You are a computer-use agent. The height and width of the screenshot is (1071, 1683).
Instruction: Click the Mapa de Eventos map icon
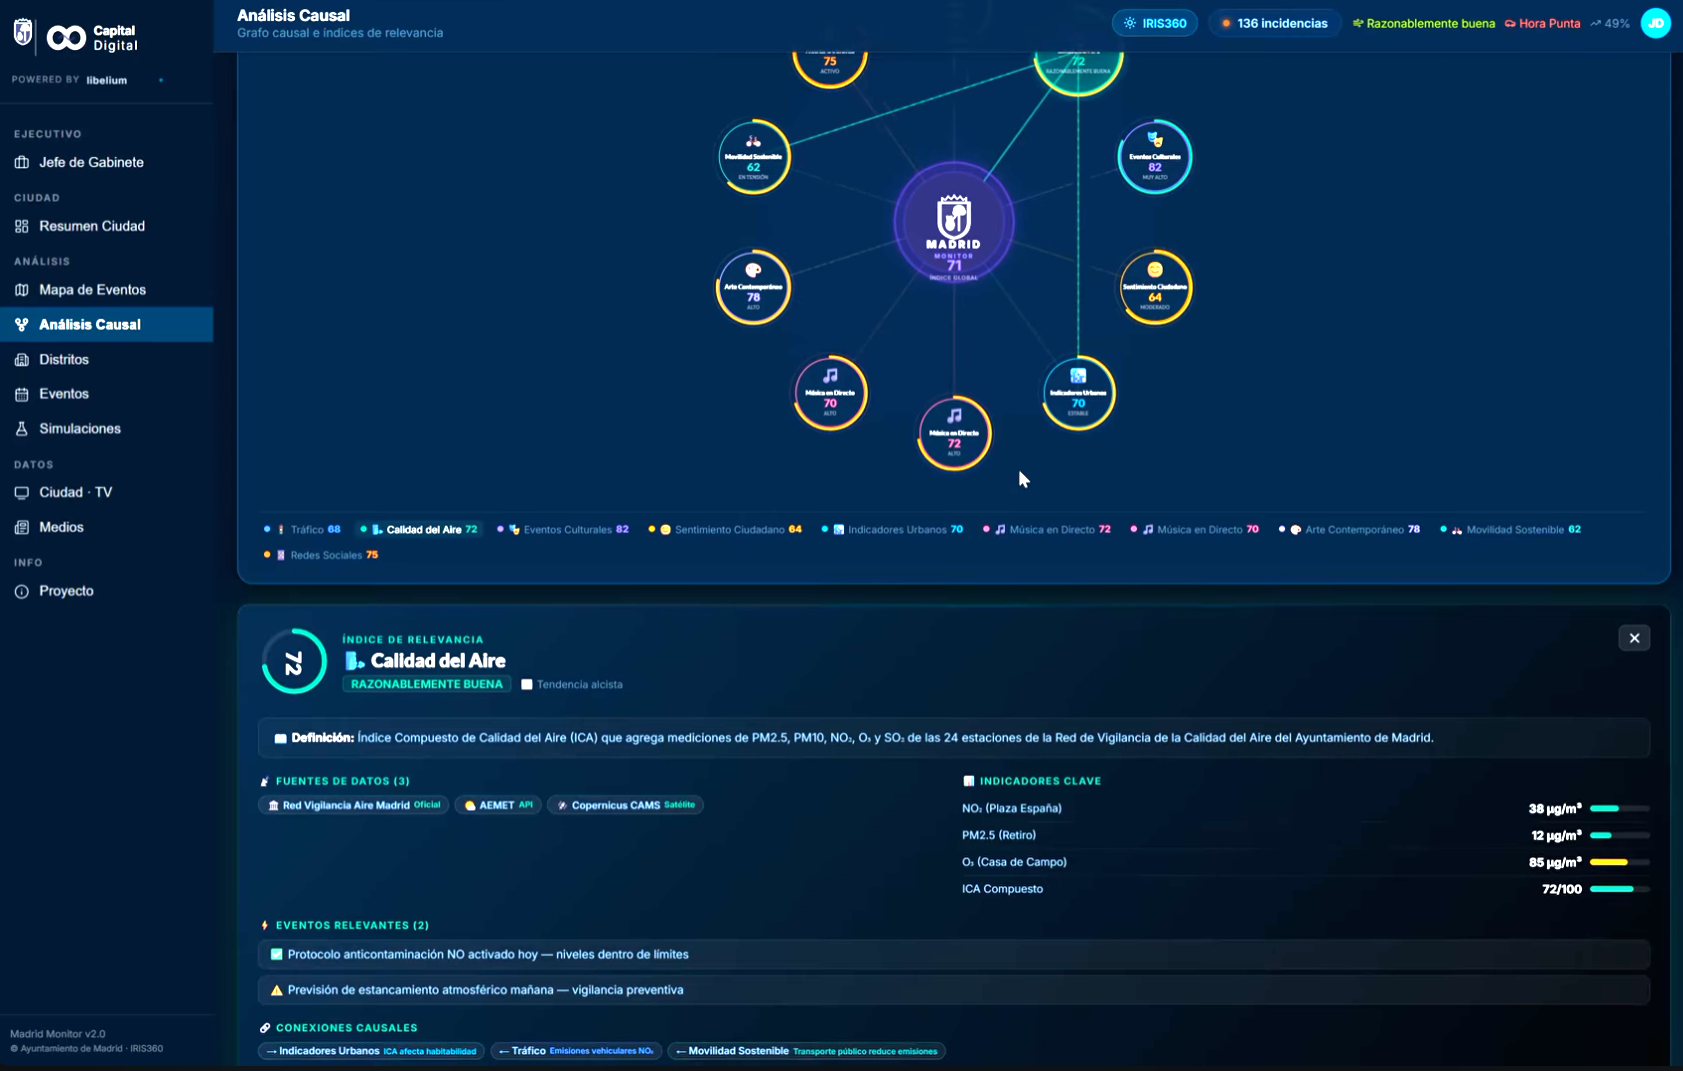point(22,290)
